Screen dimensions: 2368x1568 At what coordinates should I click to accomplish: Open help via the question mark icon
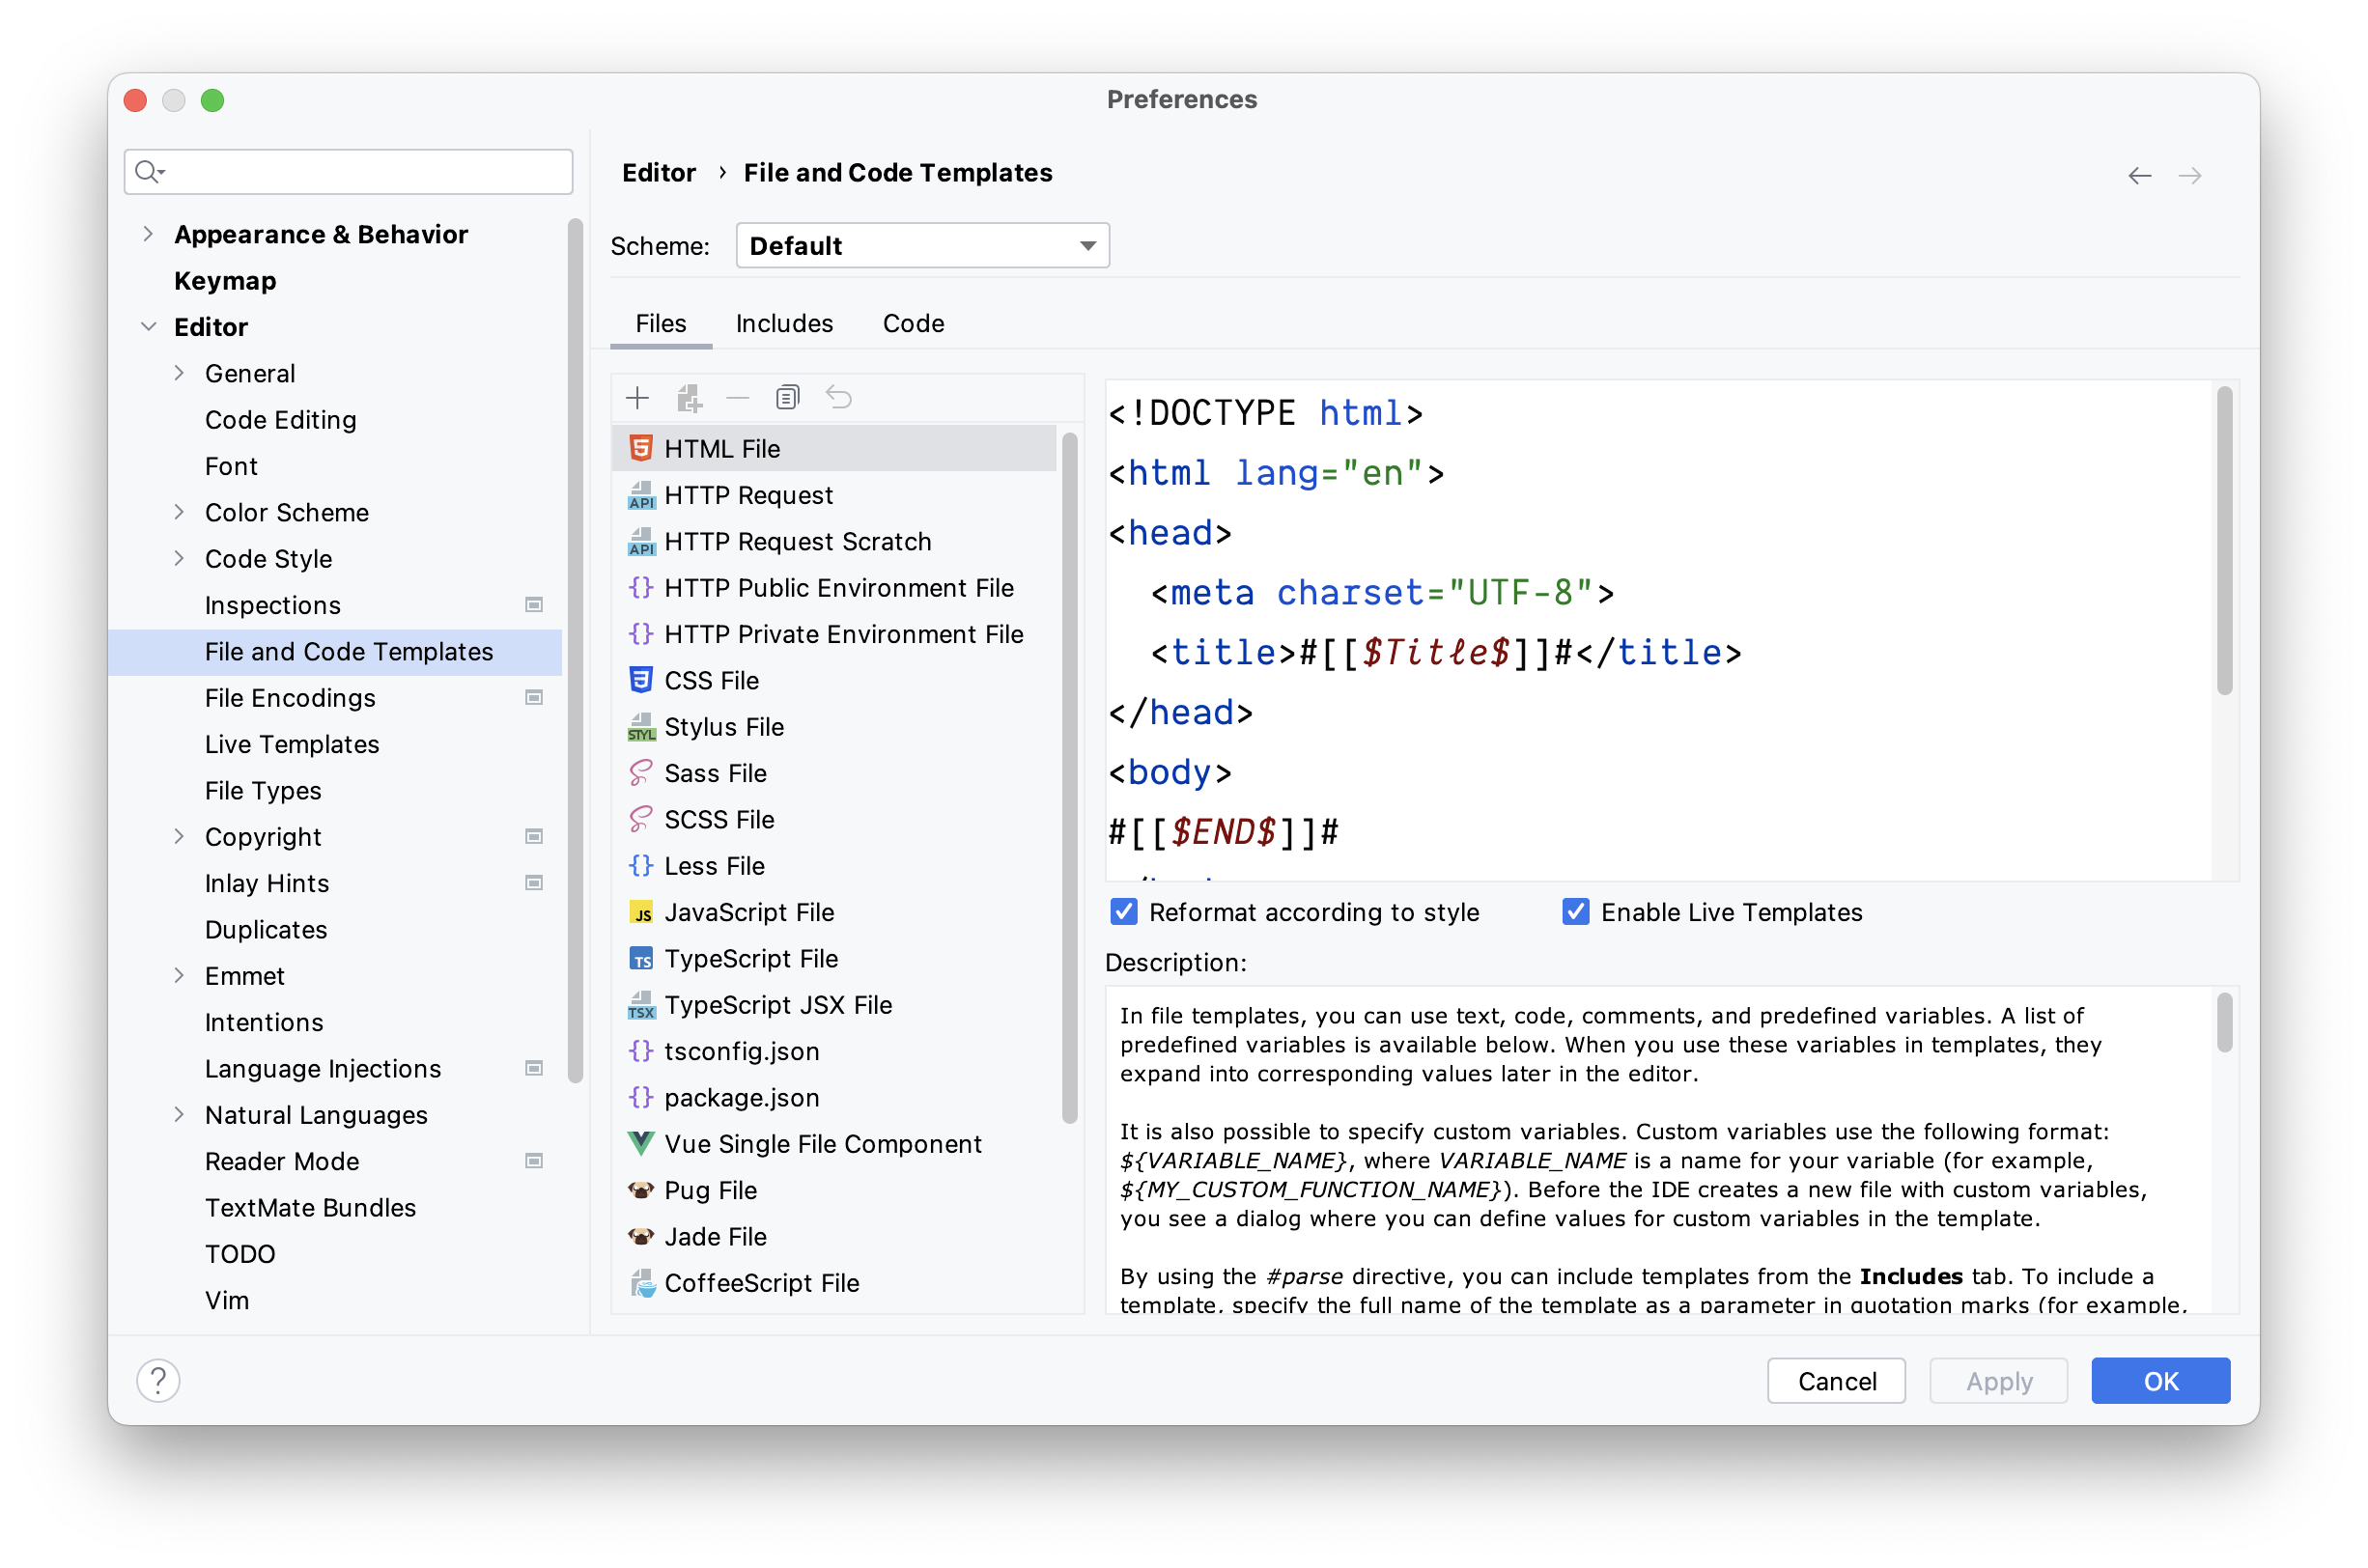(x=158, y=1380)
